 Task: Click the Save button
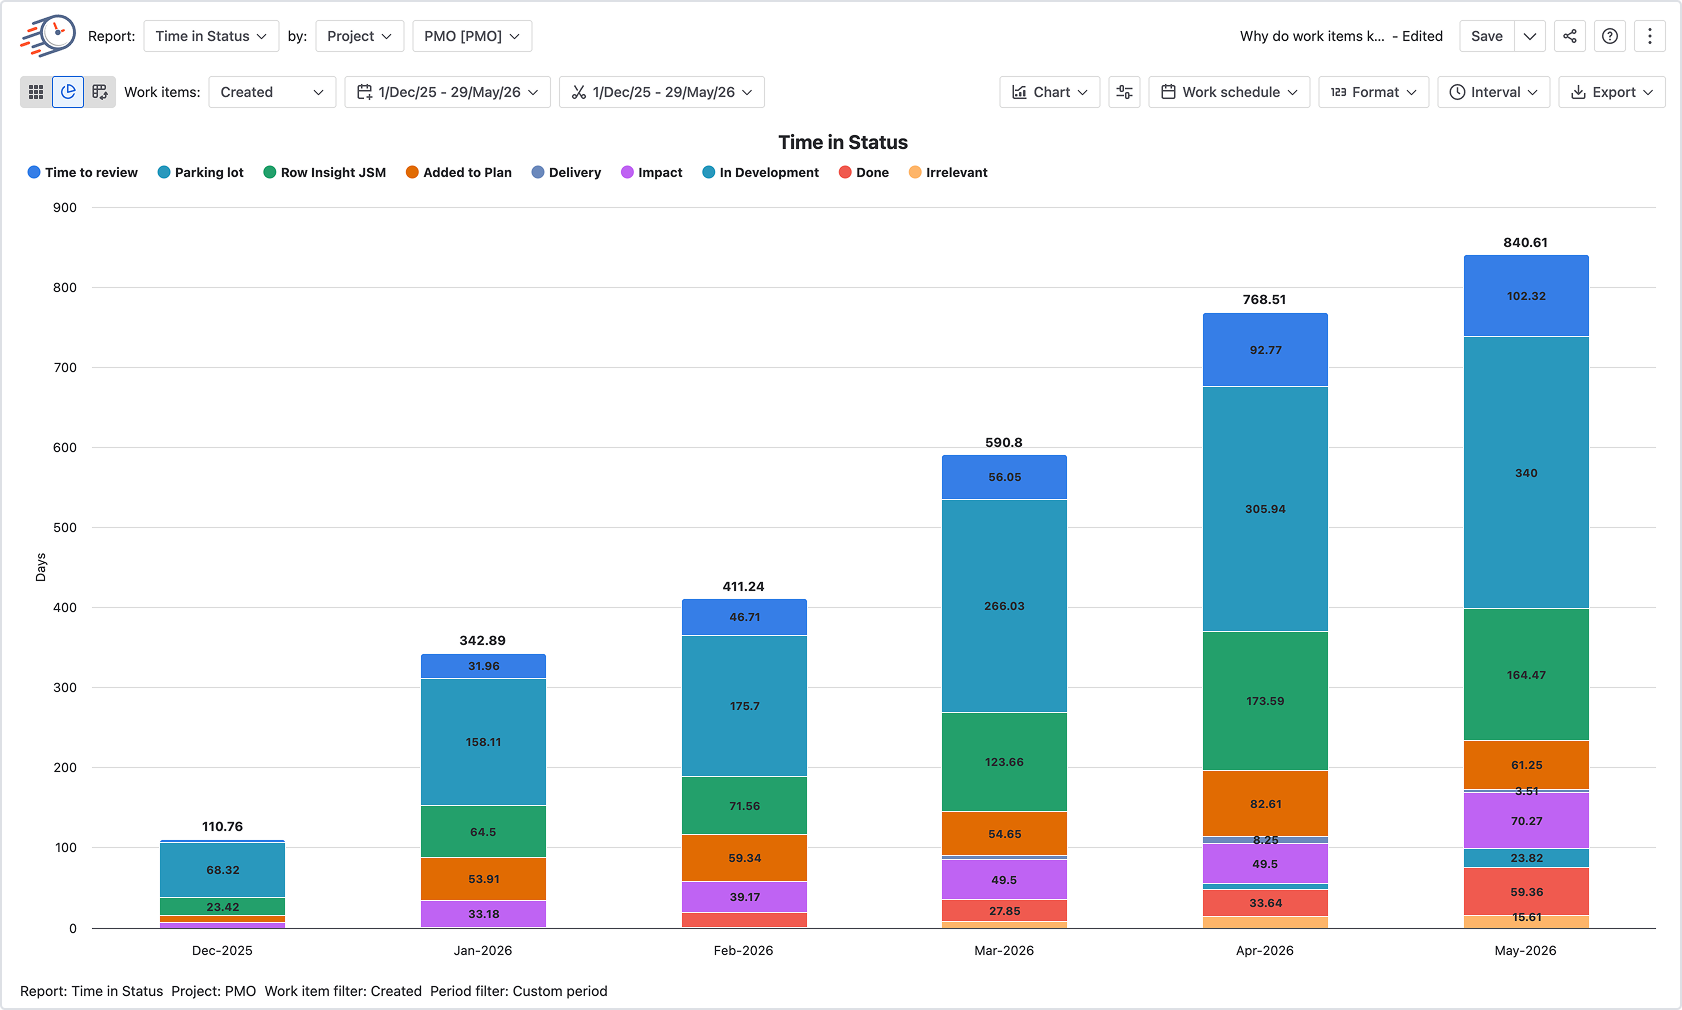pyautogui.click(x=1487, y=36)
